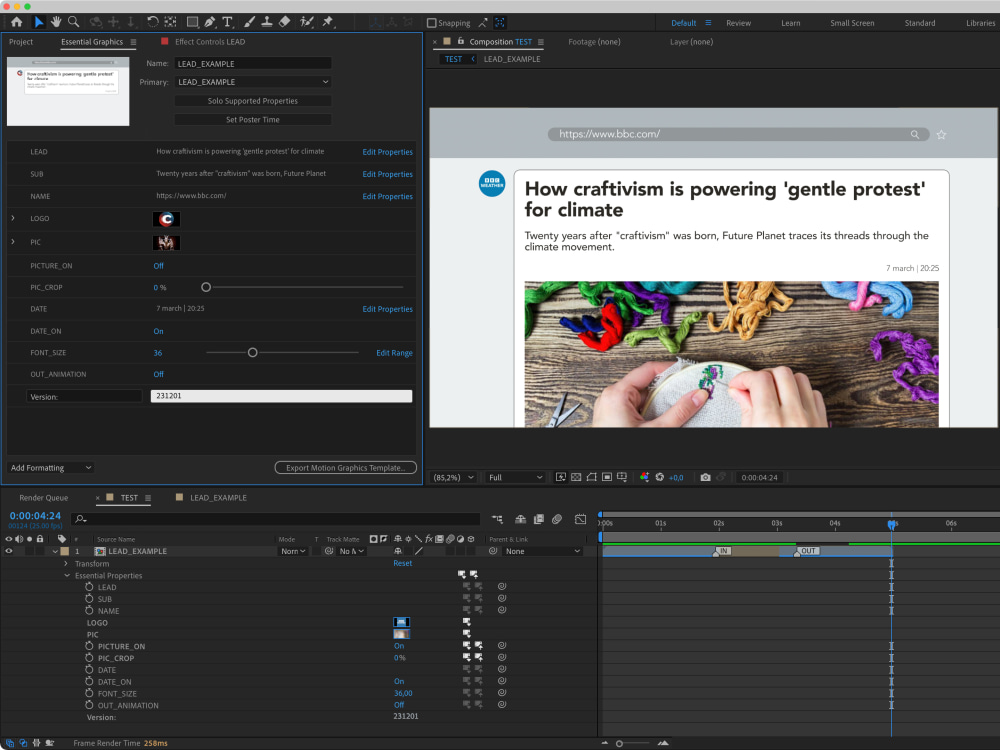Select the Puppet Pin tool
This screenshot has width=1000, height=750.
pyautogui.click(x=328, y=22)
